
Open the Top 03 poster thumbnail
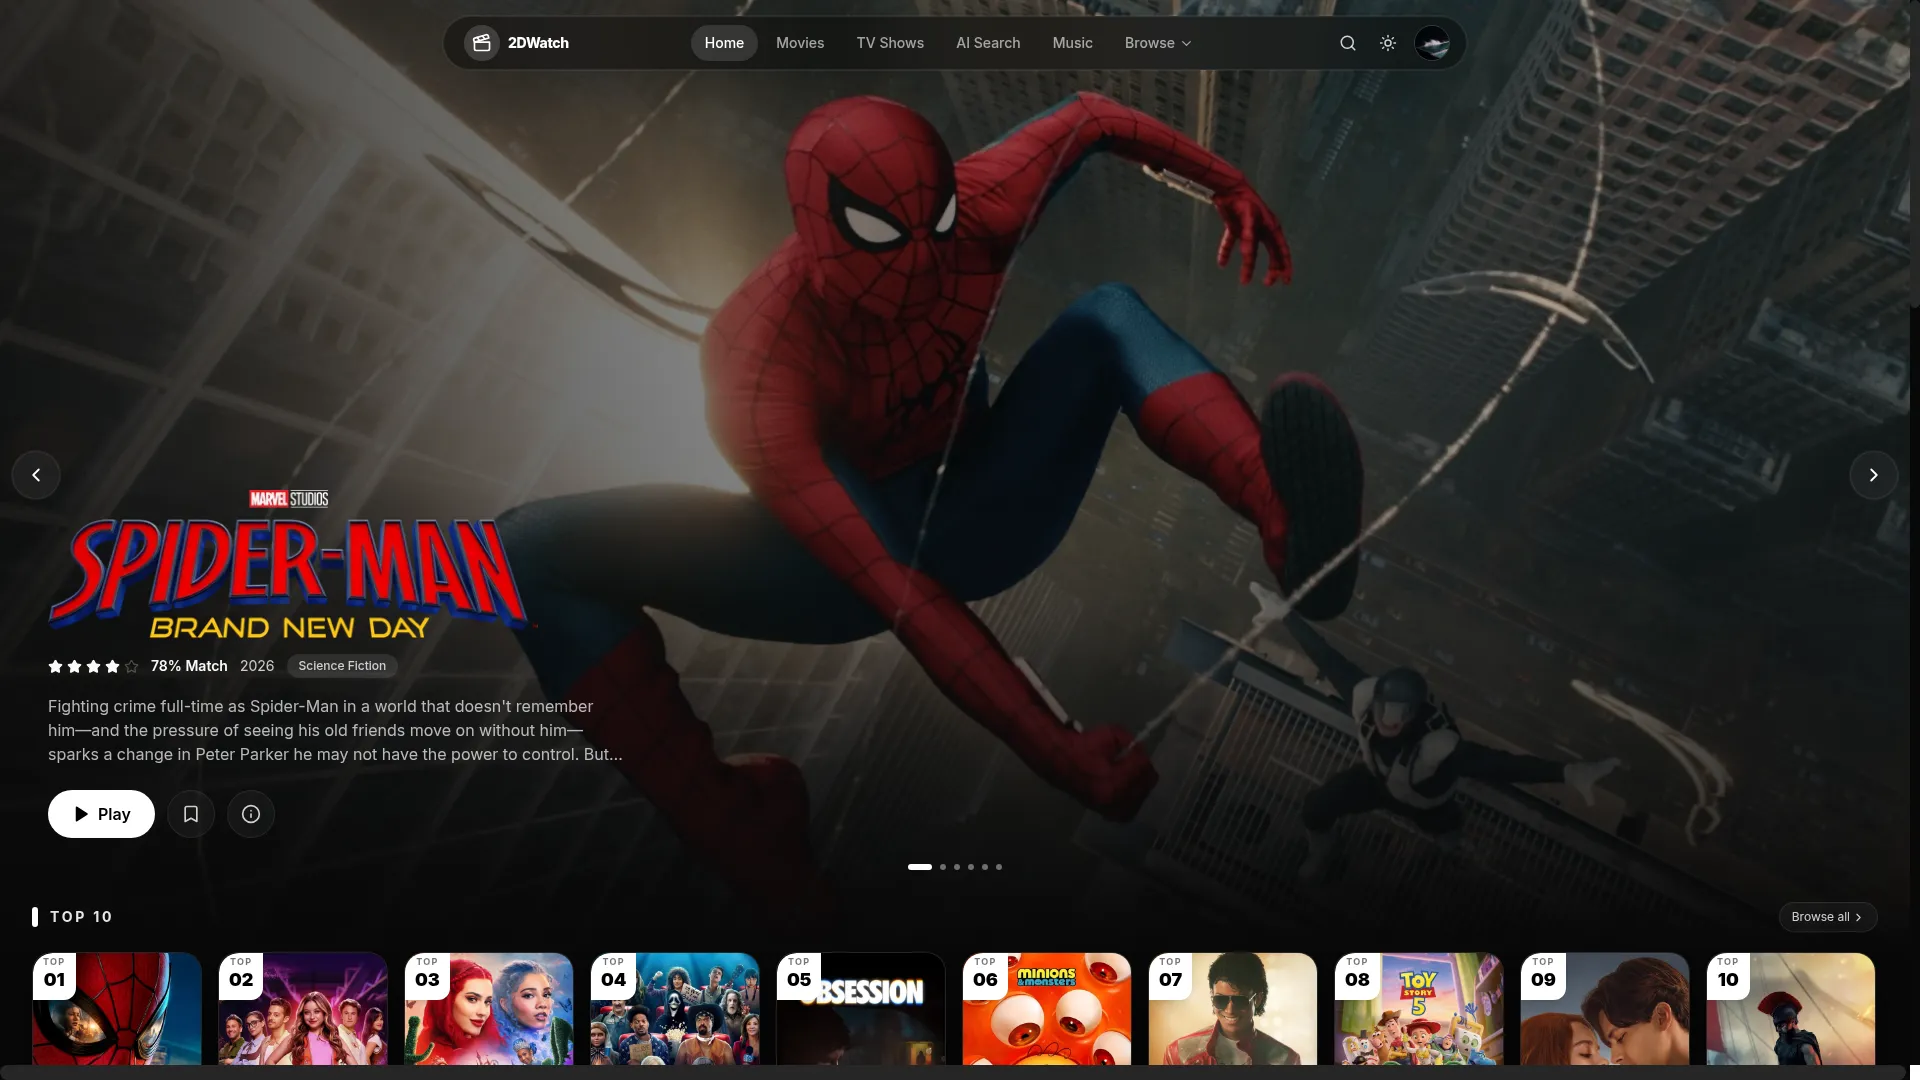click(489, 1010)
